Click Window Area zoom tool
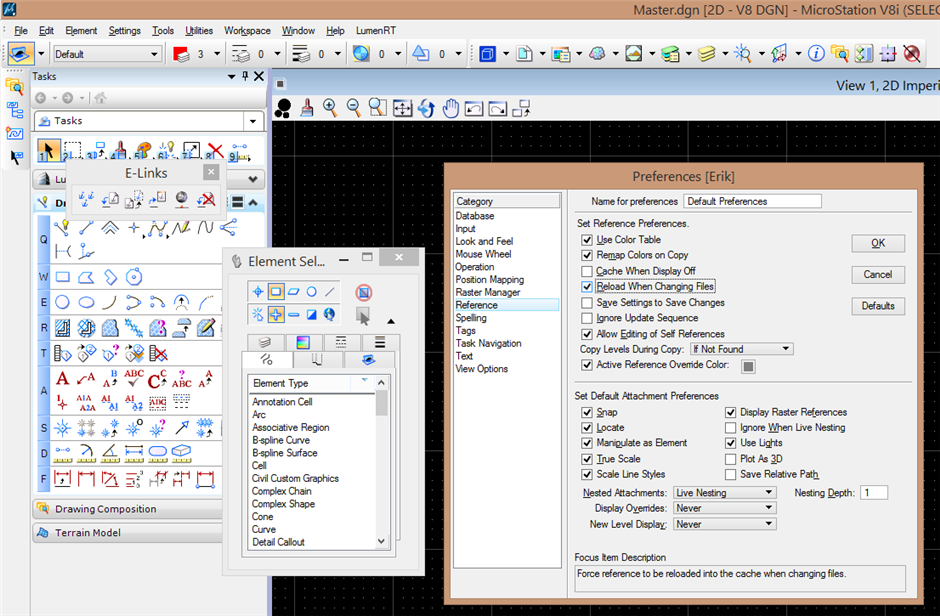 (378, 108)
